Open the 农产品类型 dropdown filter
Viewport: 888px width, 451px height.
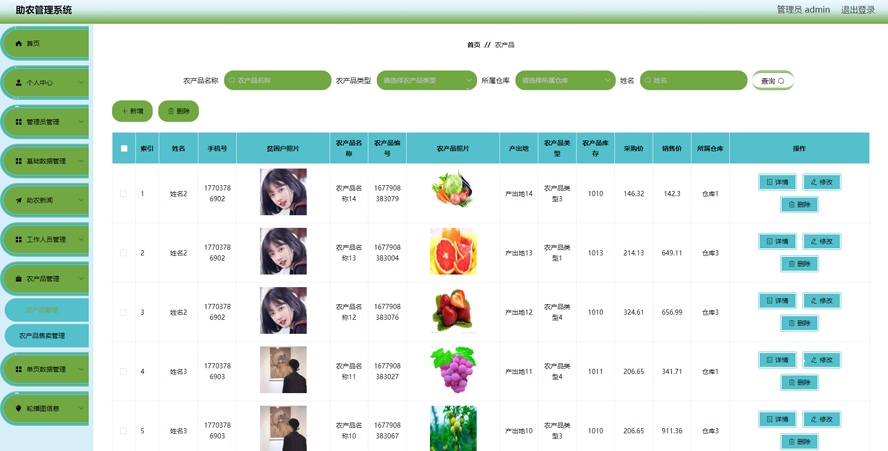click(426, 80)
